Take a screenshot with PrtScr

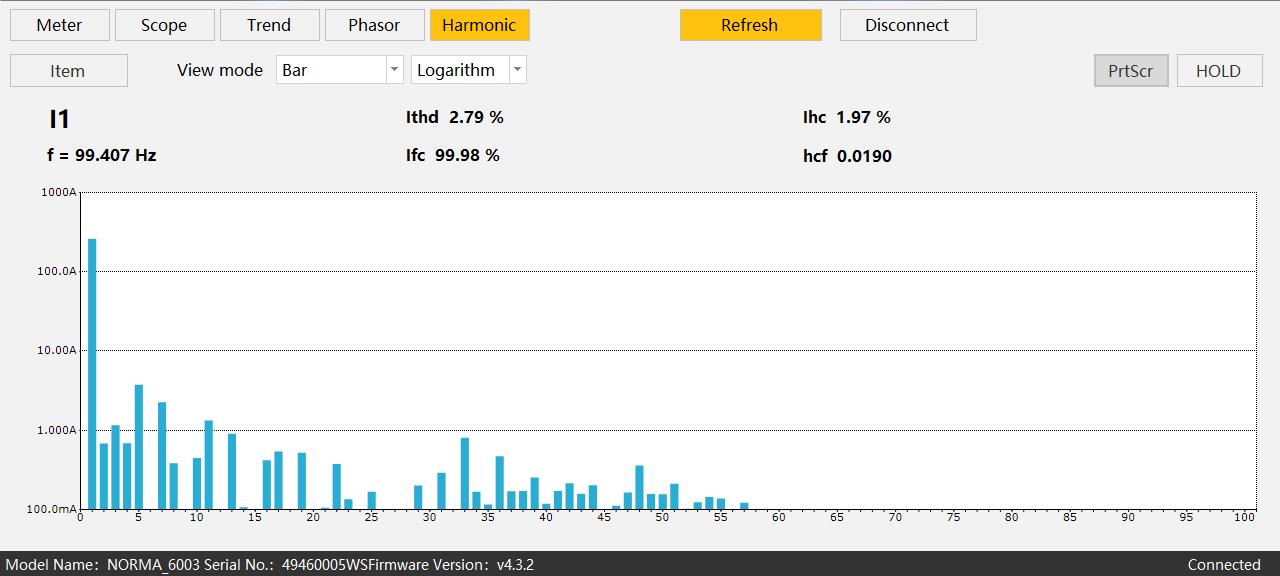click(x=1131, y=71)
